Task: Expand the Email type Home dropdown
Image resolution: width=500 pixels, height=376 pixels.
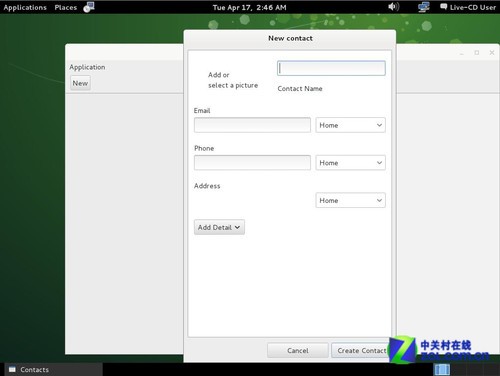Action: coord(351,125)
